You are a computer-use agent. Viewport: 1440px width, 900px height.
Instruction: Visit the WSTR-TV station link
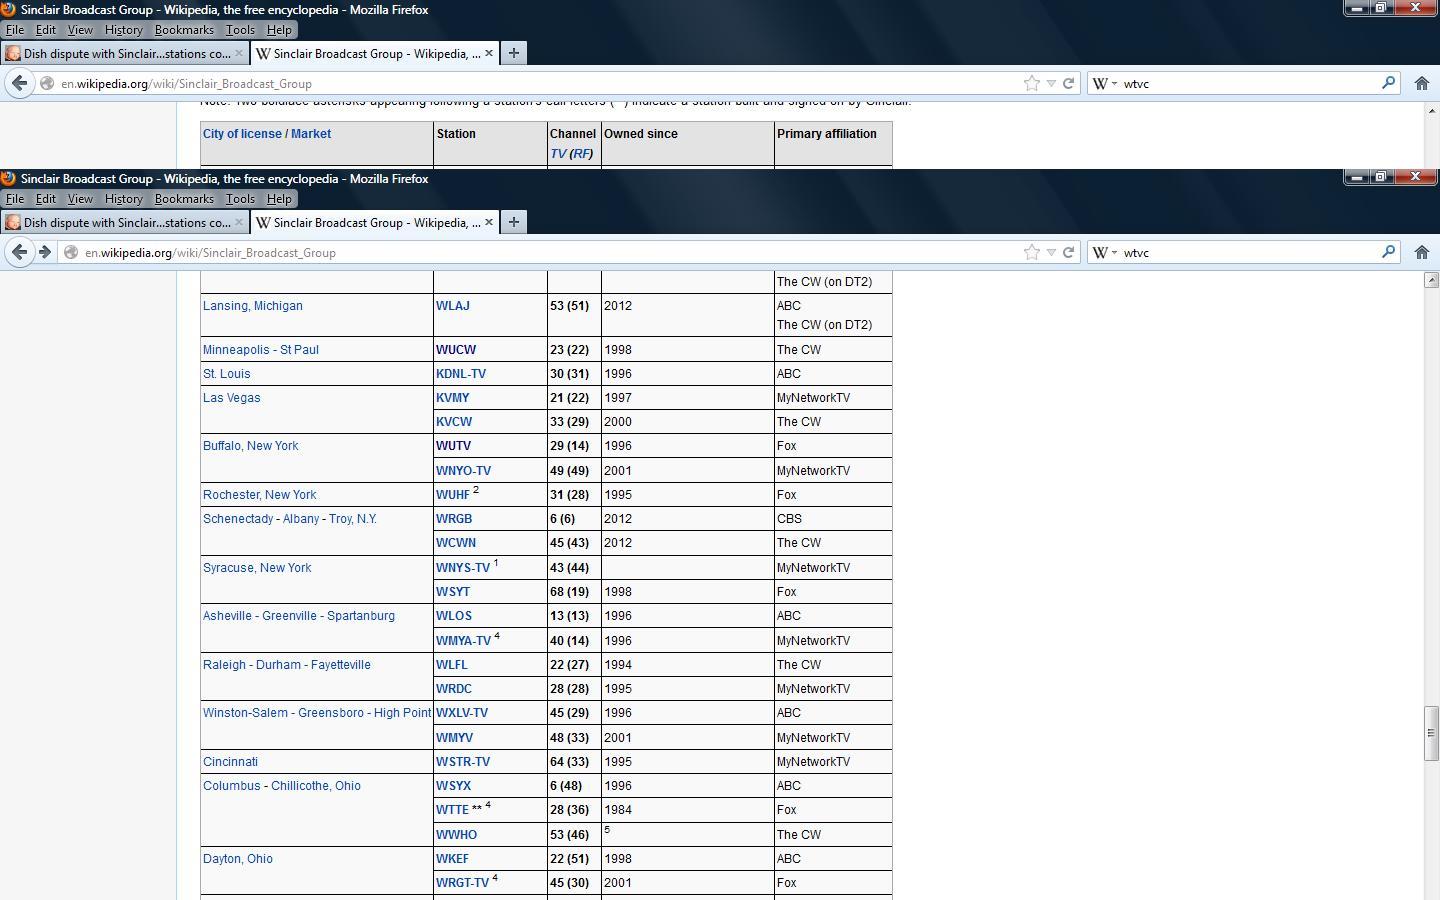click(463, 762)
